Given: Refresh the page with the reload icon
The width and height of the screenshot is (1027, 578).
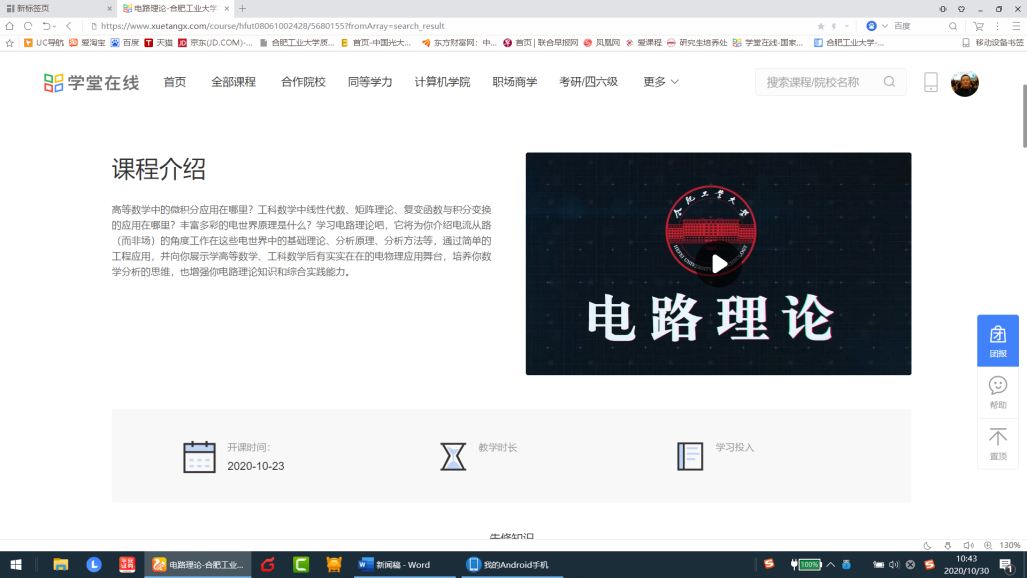Looking at the screenshot, I should tap(28, 26).
